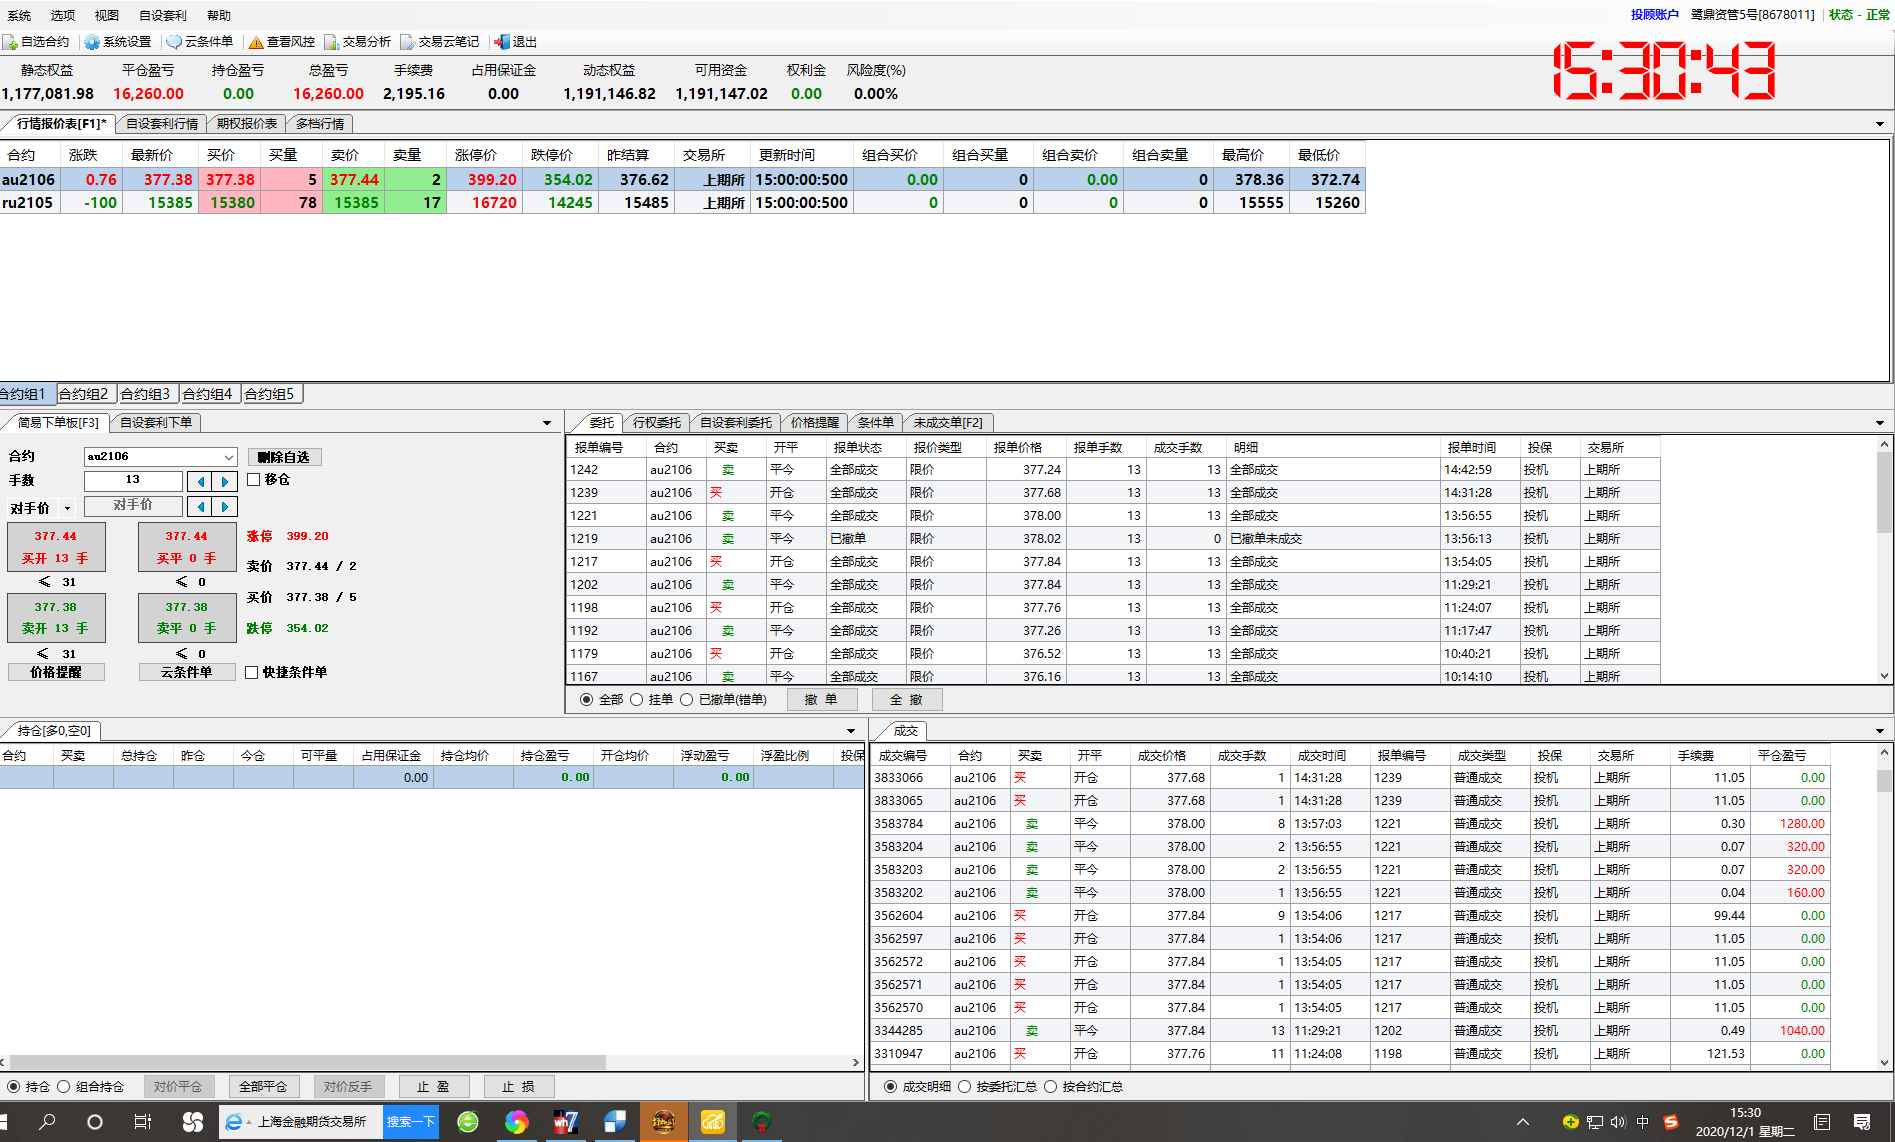Click the 手数 quantity input field
1895x1142 pixels.
coord(133,481)
